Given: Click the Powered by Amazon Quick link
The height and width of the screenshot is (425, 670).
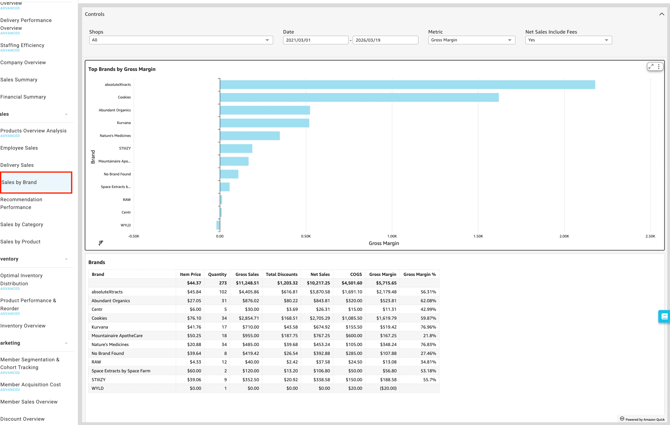Looking at the screenshot, I should (x=642, y=419).
